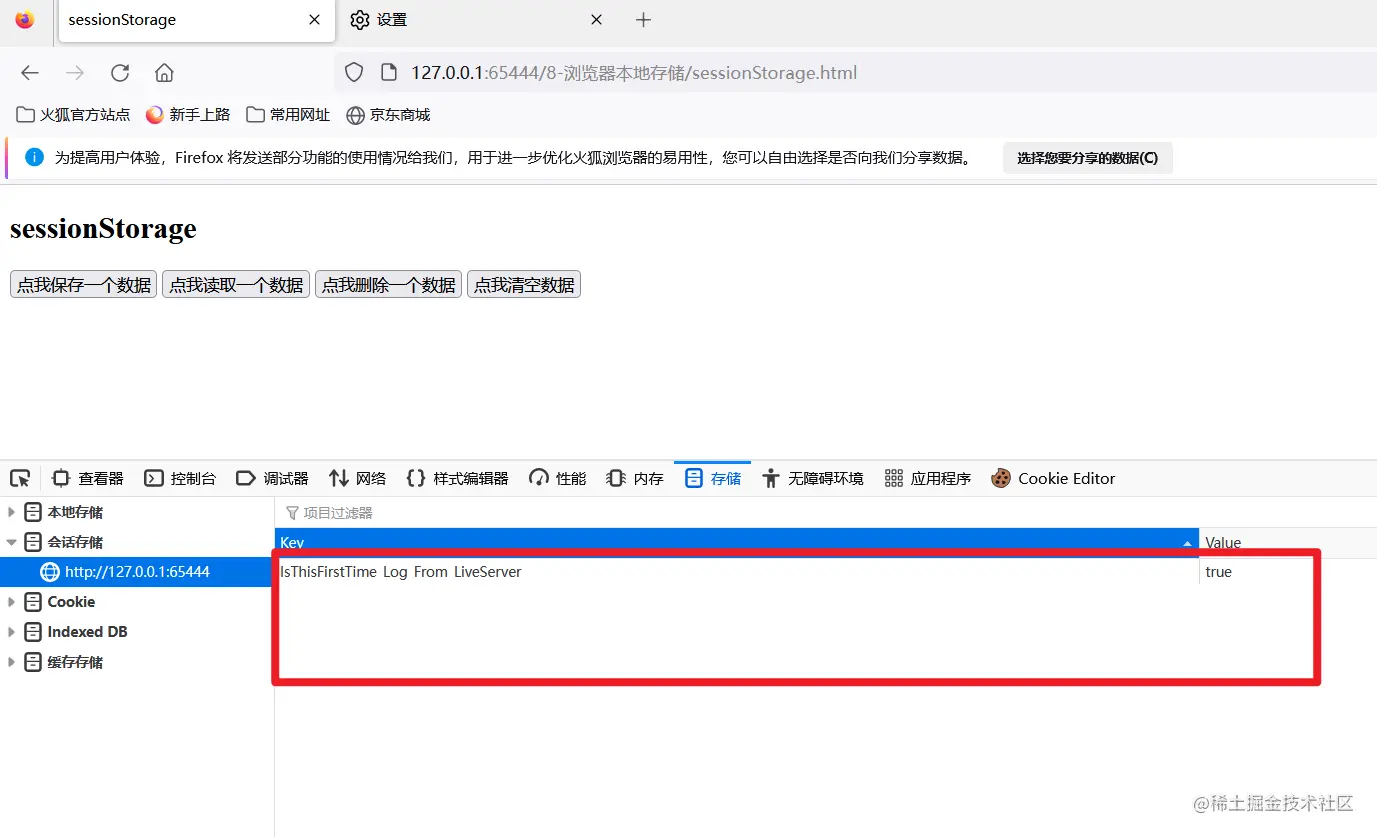Activate the element picker tool in devtools

point(20,478)
